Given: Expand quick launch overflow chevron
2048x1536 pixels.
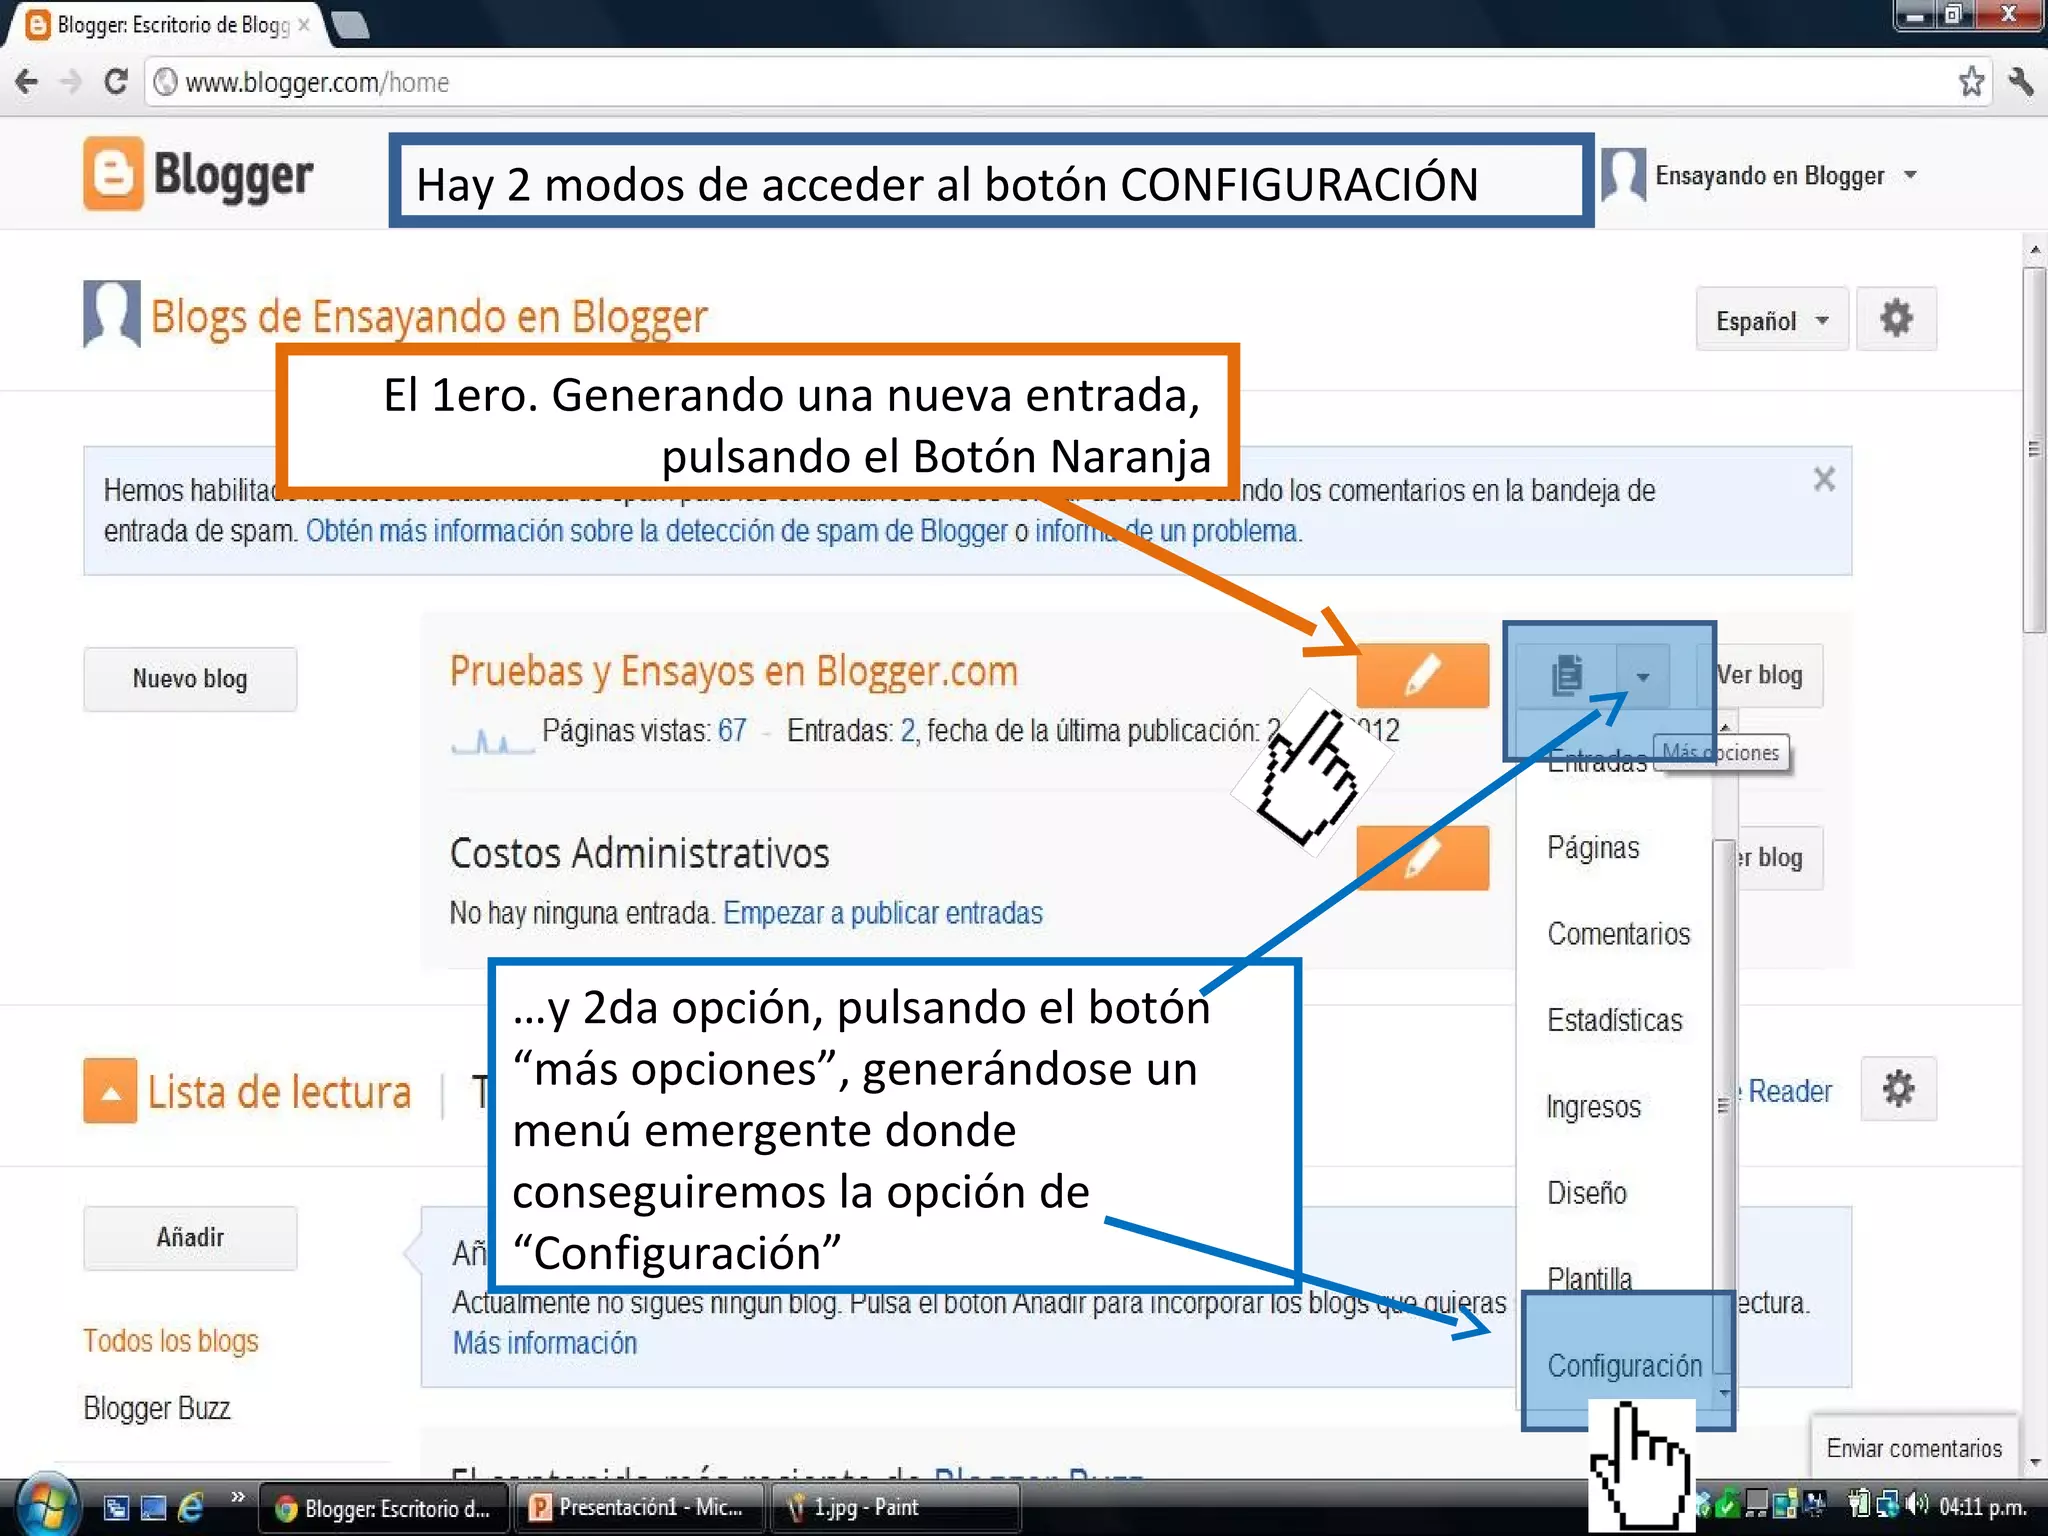Looking at the screenshot, I should [238, 1497].
